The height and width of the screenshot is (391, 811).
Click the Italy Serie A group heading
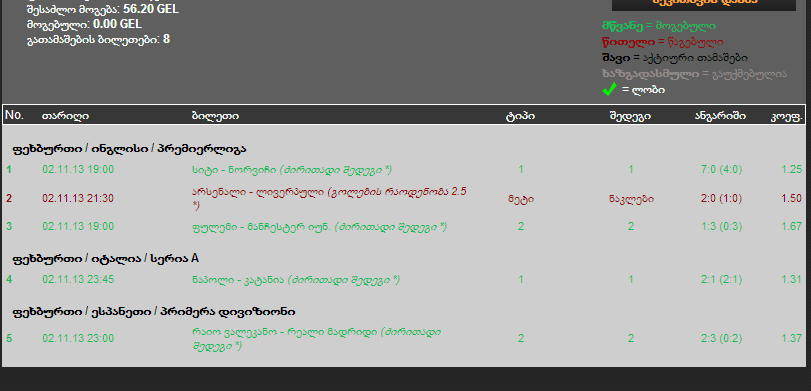[106, 259]
